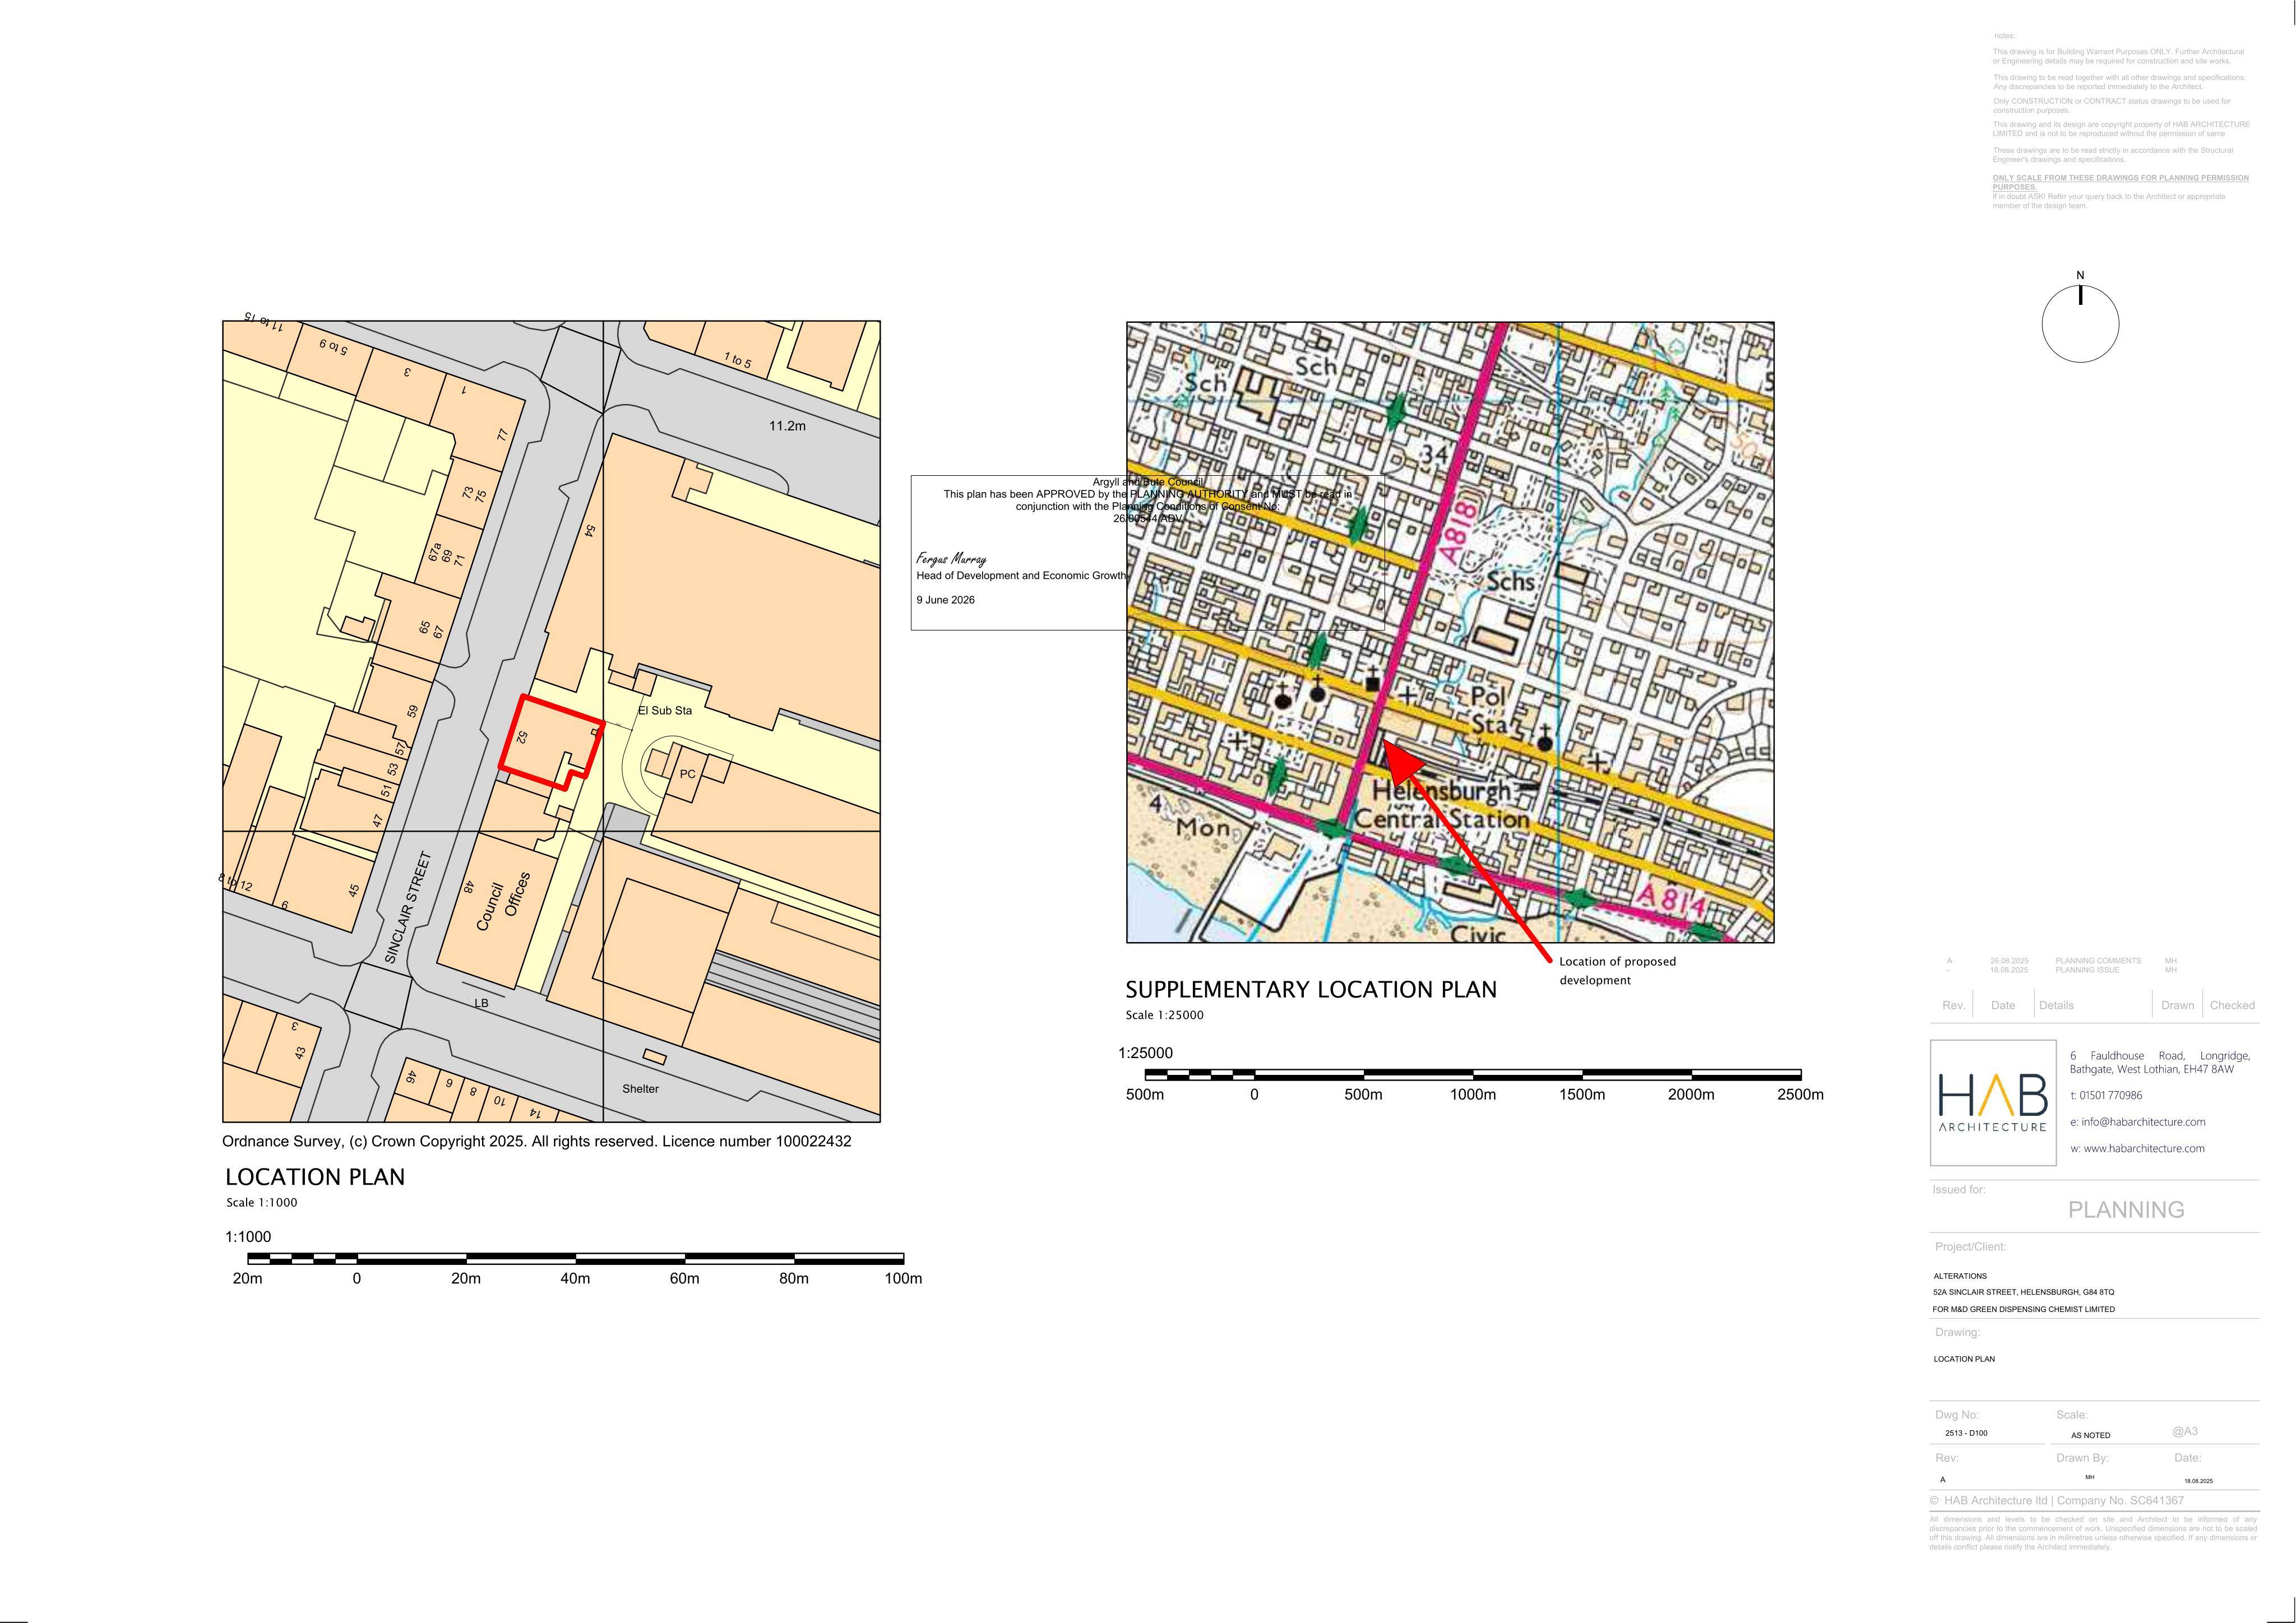Click the 'SUPPLEMENTARY LOCATION PLAN' heading
This screenshot has height=1623, width=2296.
coord(1311,990)
